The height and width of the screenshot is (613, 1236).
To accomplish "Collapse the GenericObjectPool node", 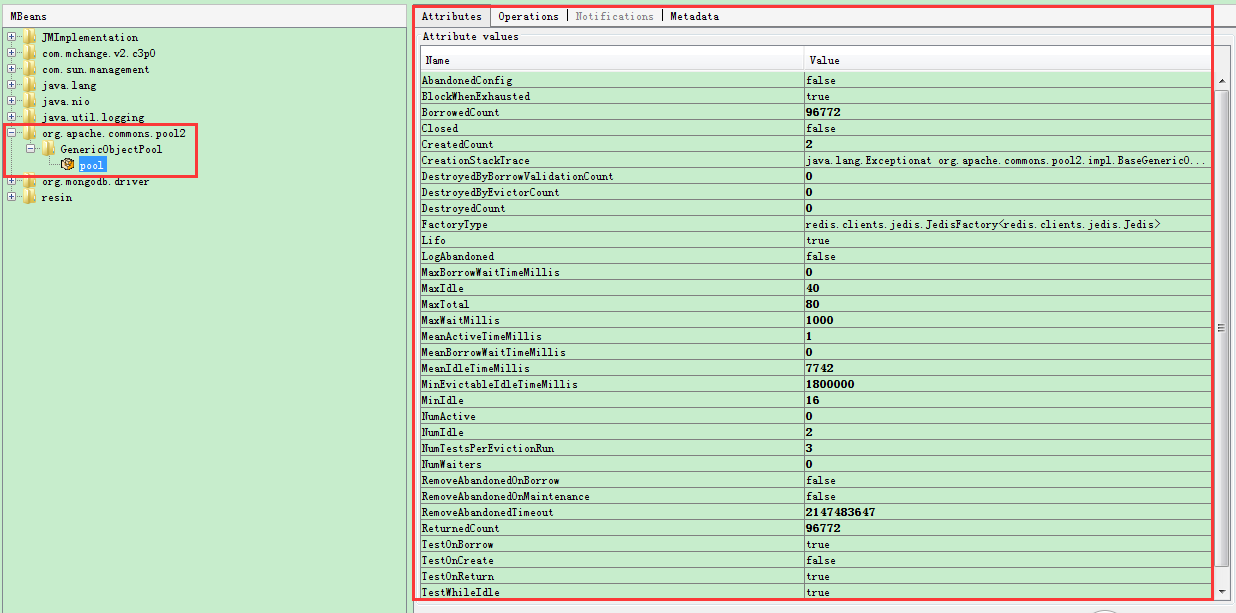I will pos(31,149).
